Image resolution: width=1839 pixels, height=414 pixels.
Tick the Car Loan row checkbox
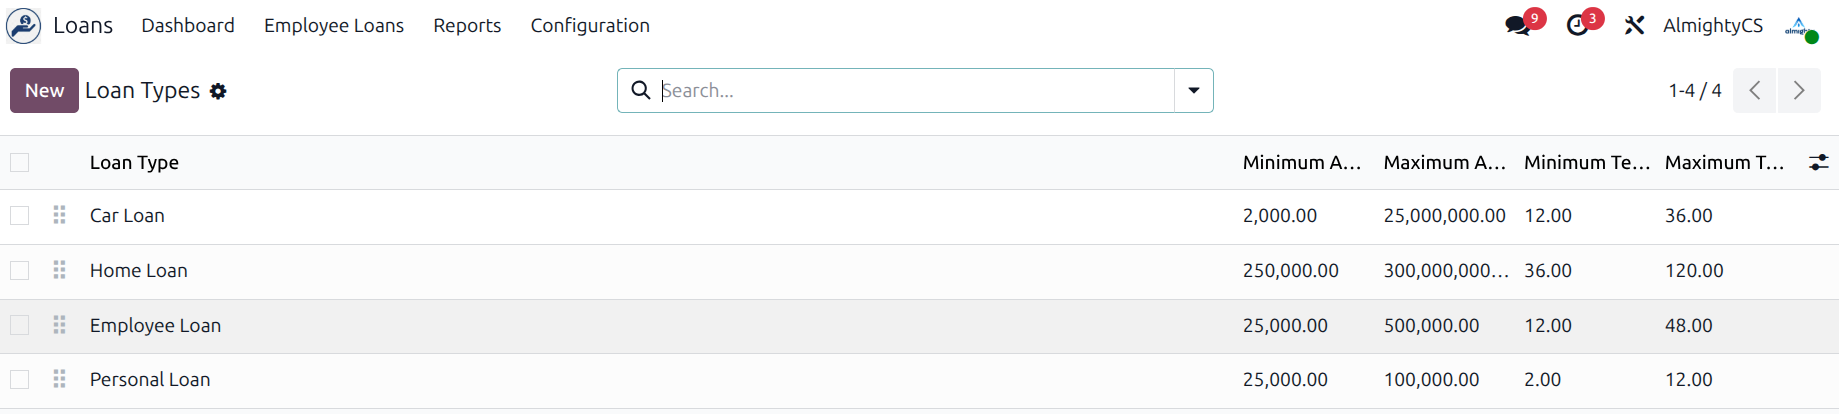[20, 215]
